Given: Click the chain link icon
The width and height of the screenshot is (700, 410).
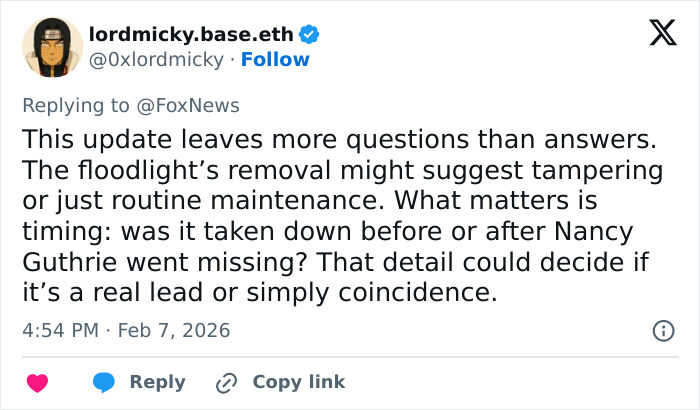Looking at the screenshot, I should pyautogui.click(x=227, y=382).
